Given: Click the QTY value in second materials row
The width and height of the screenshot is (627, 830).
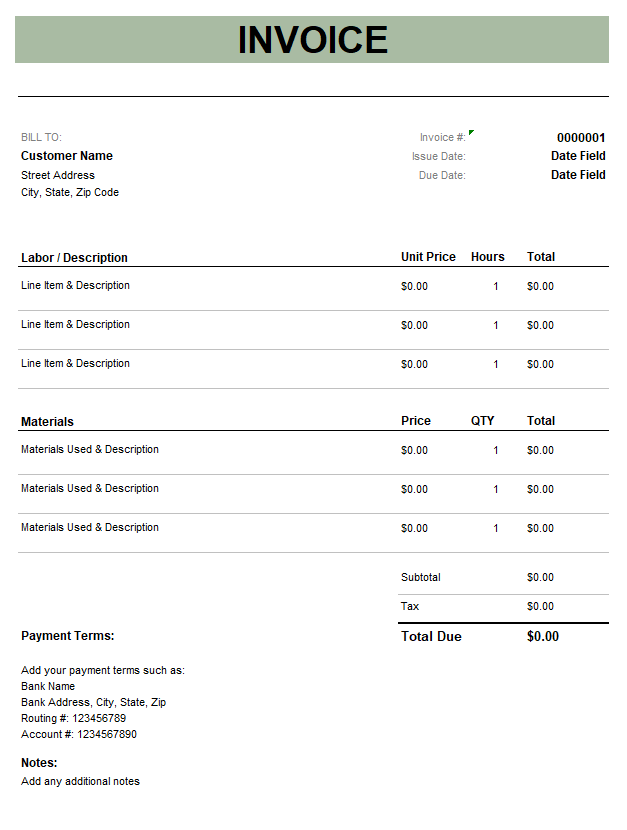Looking at the screenshot, I should [495, 490].
